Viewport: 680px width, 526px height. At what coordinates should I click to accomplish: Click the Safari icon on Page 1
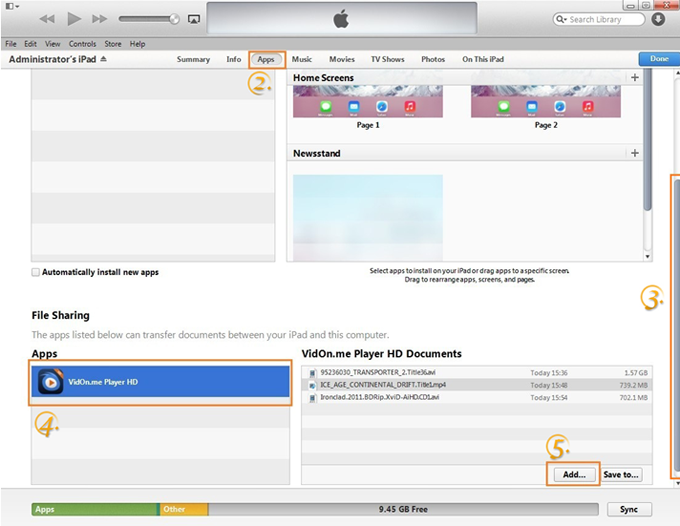tap(382, 107)
